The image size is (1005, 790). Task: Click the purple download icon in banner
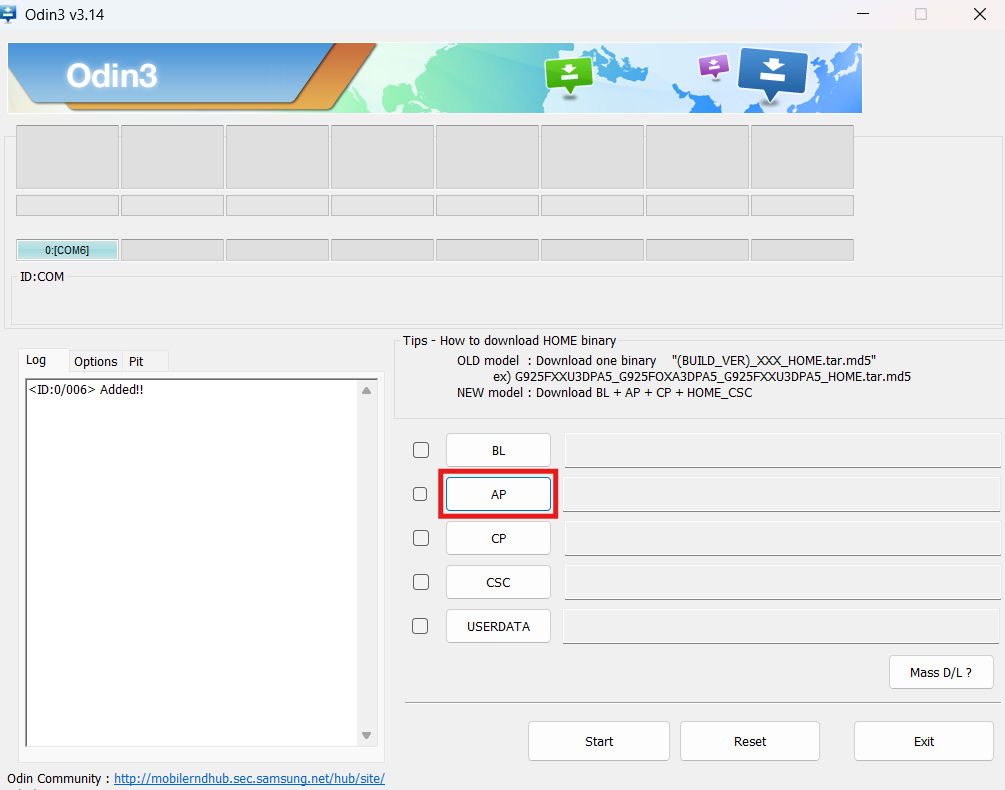coord(714,66)
